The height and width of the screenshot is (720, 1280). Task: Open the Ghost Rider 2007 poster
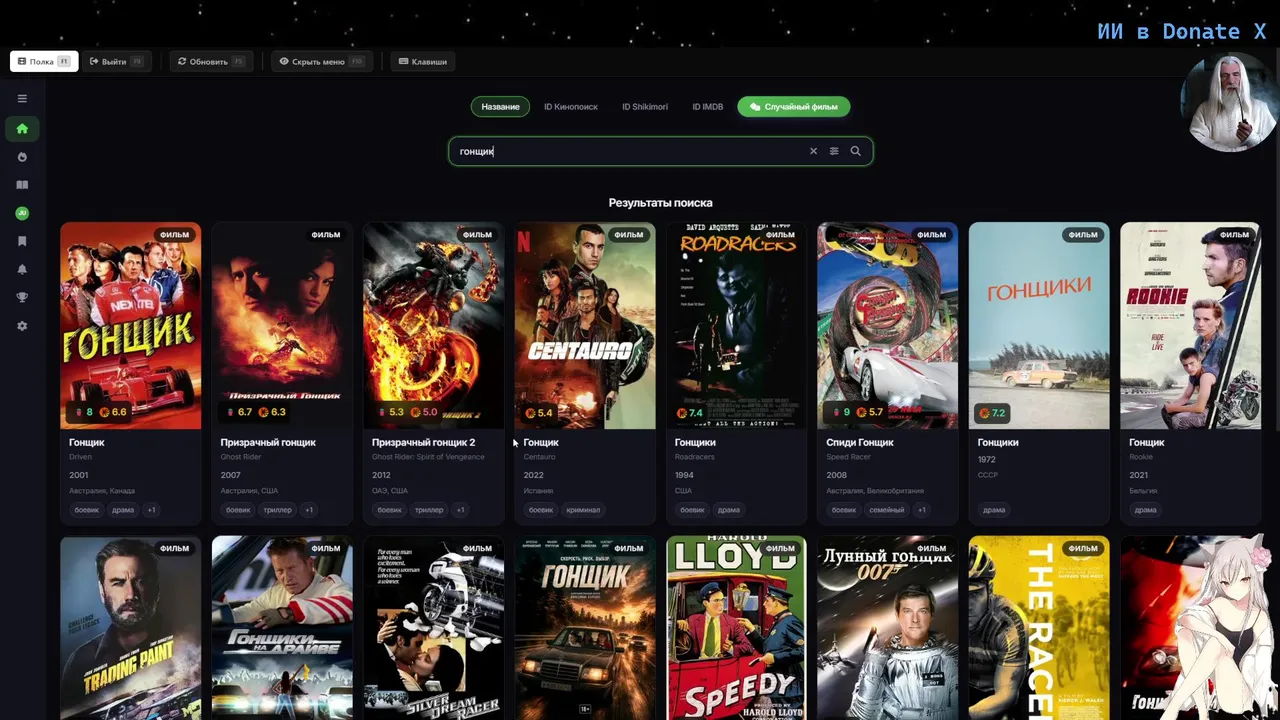tap(282, 325)
